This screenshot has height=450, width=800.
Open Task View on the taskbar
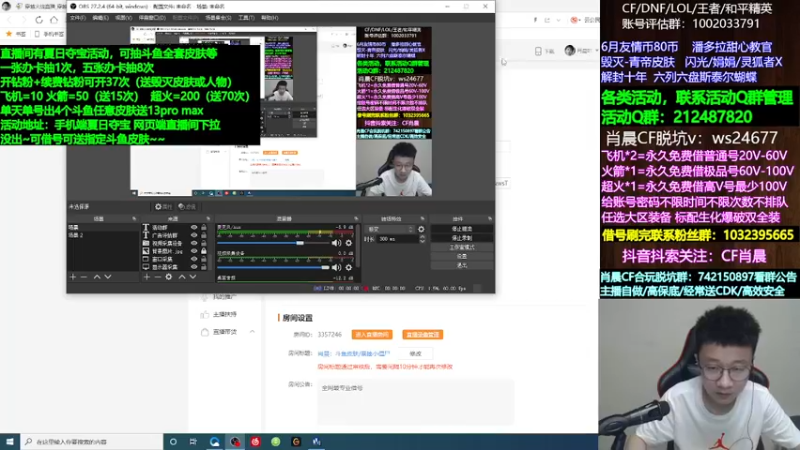pos(193,441)
